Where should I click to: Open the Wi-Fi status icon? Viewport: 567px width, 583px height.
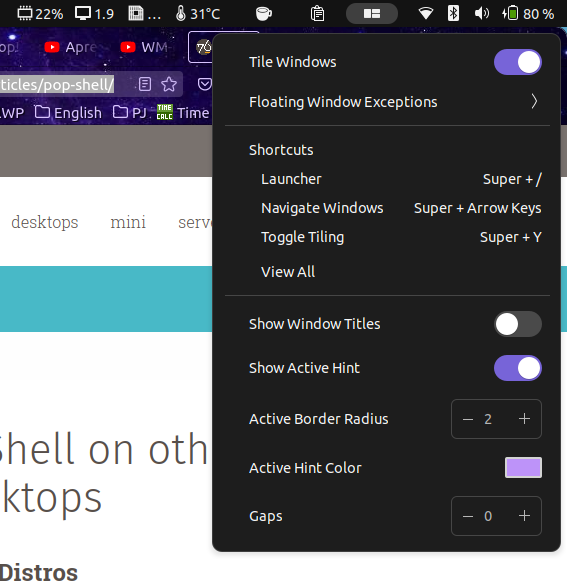click(x=426, y=14)
